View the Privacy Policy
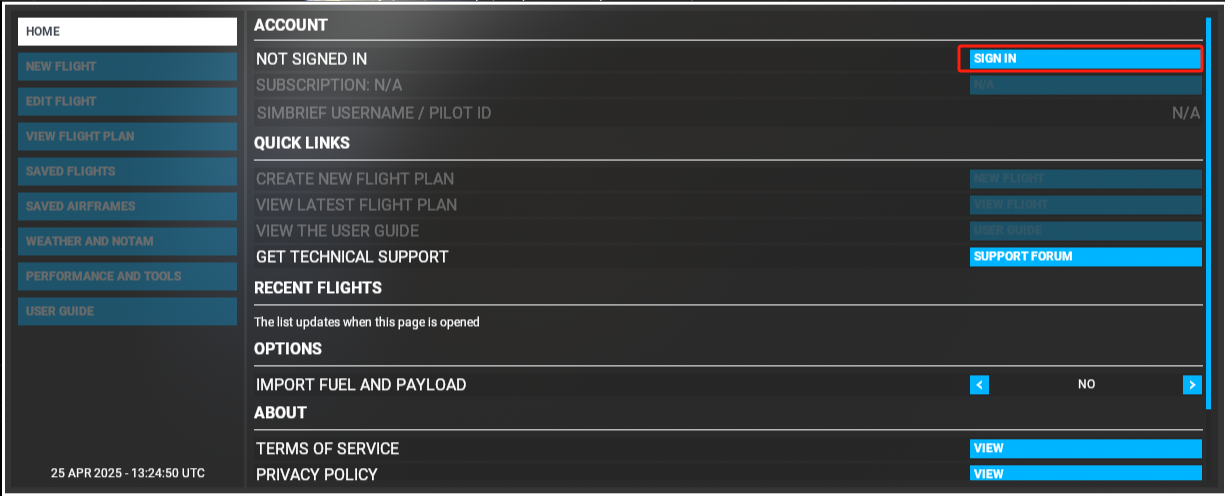Screen dimensions: 1225x496 [1085, 474]
